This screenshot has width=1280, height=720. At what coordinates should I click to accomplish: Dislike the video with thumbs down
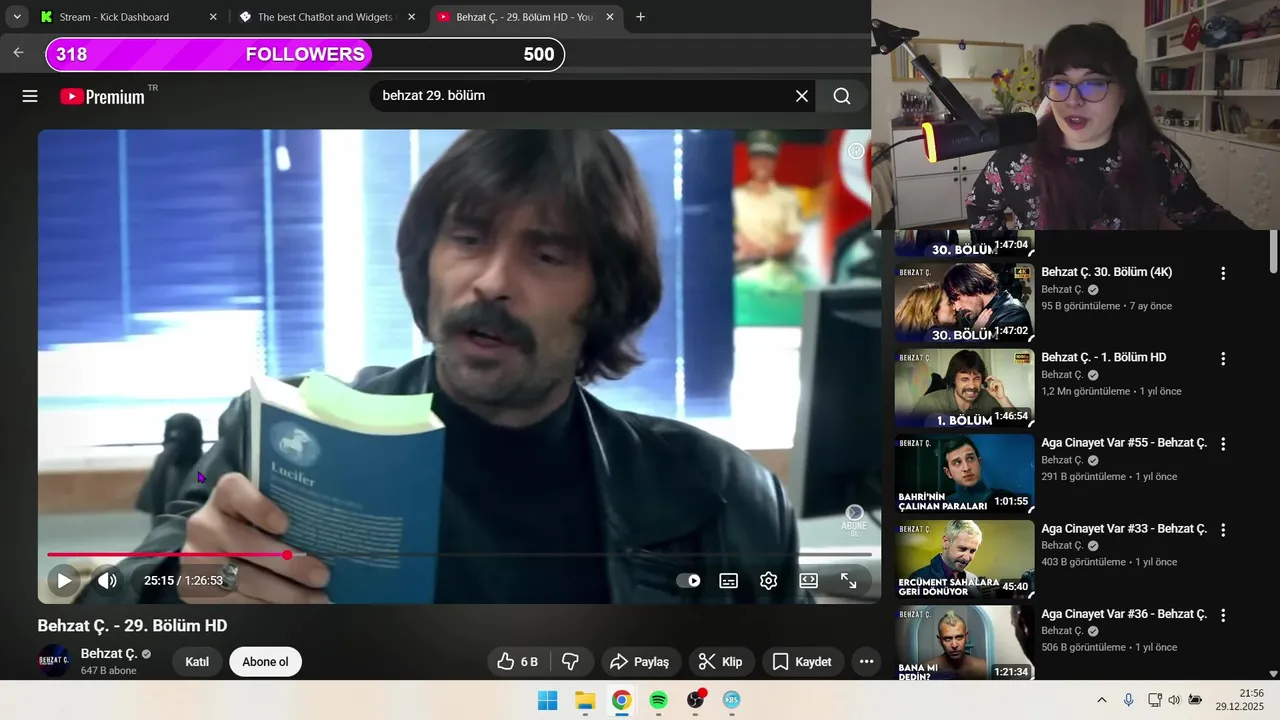[570, 661]
